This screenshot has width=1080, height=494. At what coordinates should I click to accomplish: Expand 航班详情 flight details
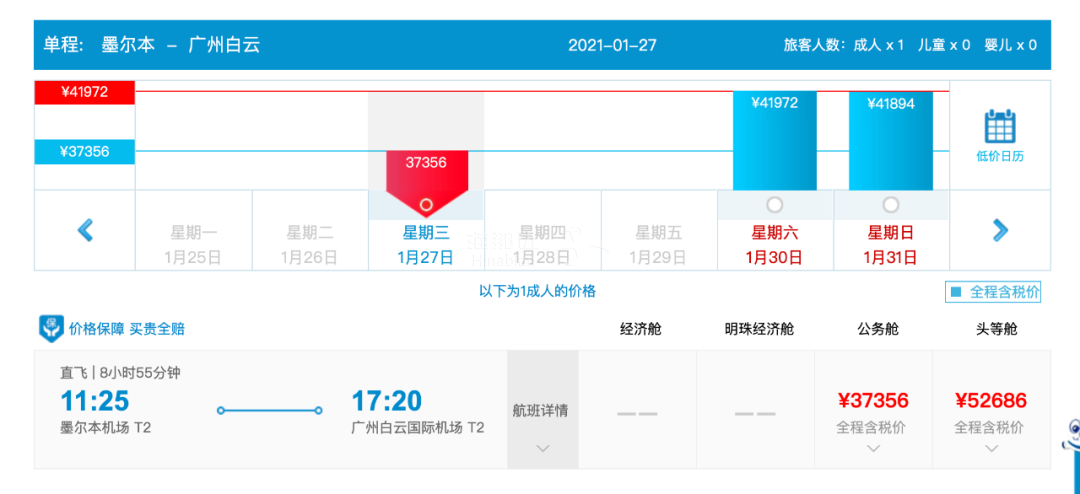pos(542,420)
